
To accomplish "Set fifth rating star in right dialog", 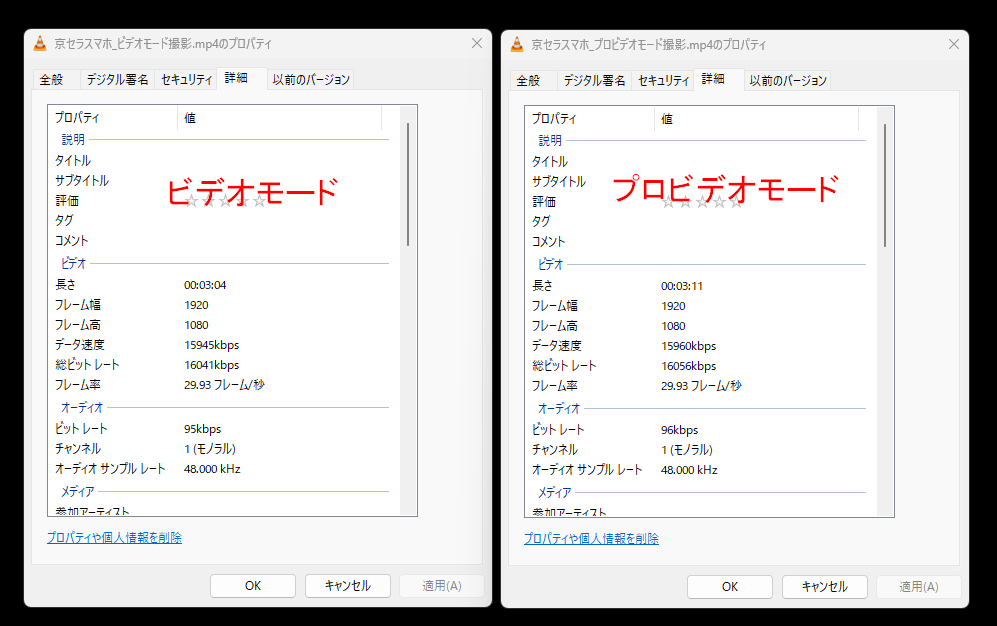I will (737, 202).
